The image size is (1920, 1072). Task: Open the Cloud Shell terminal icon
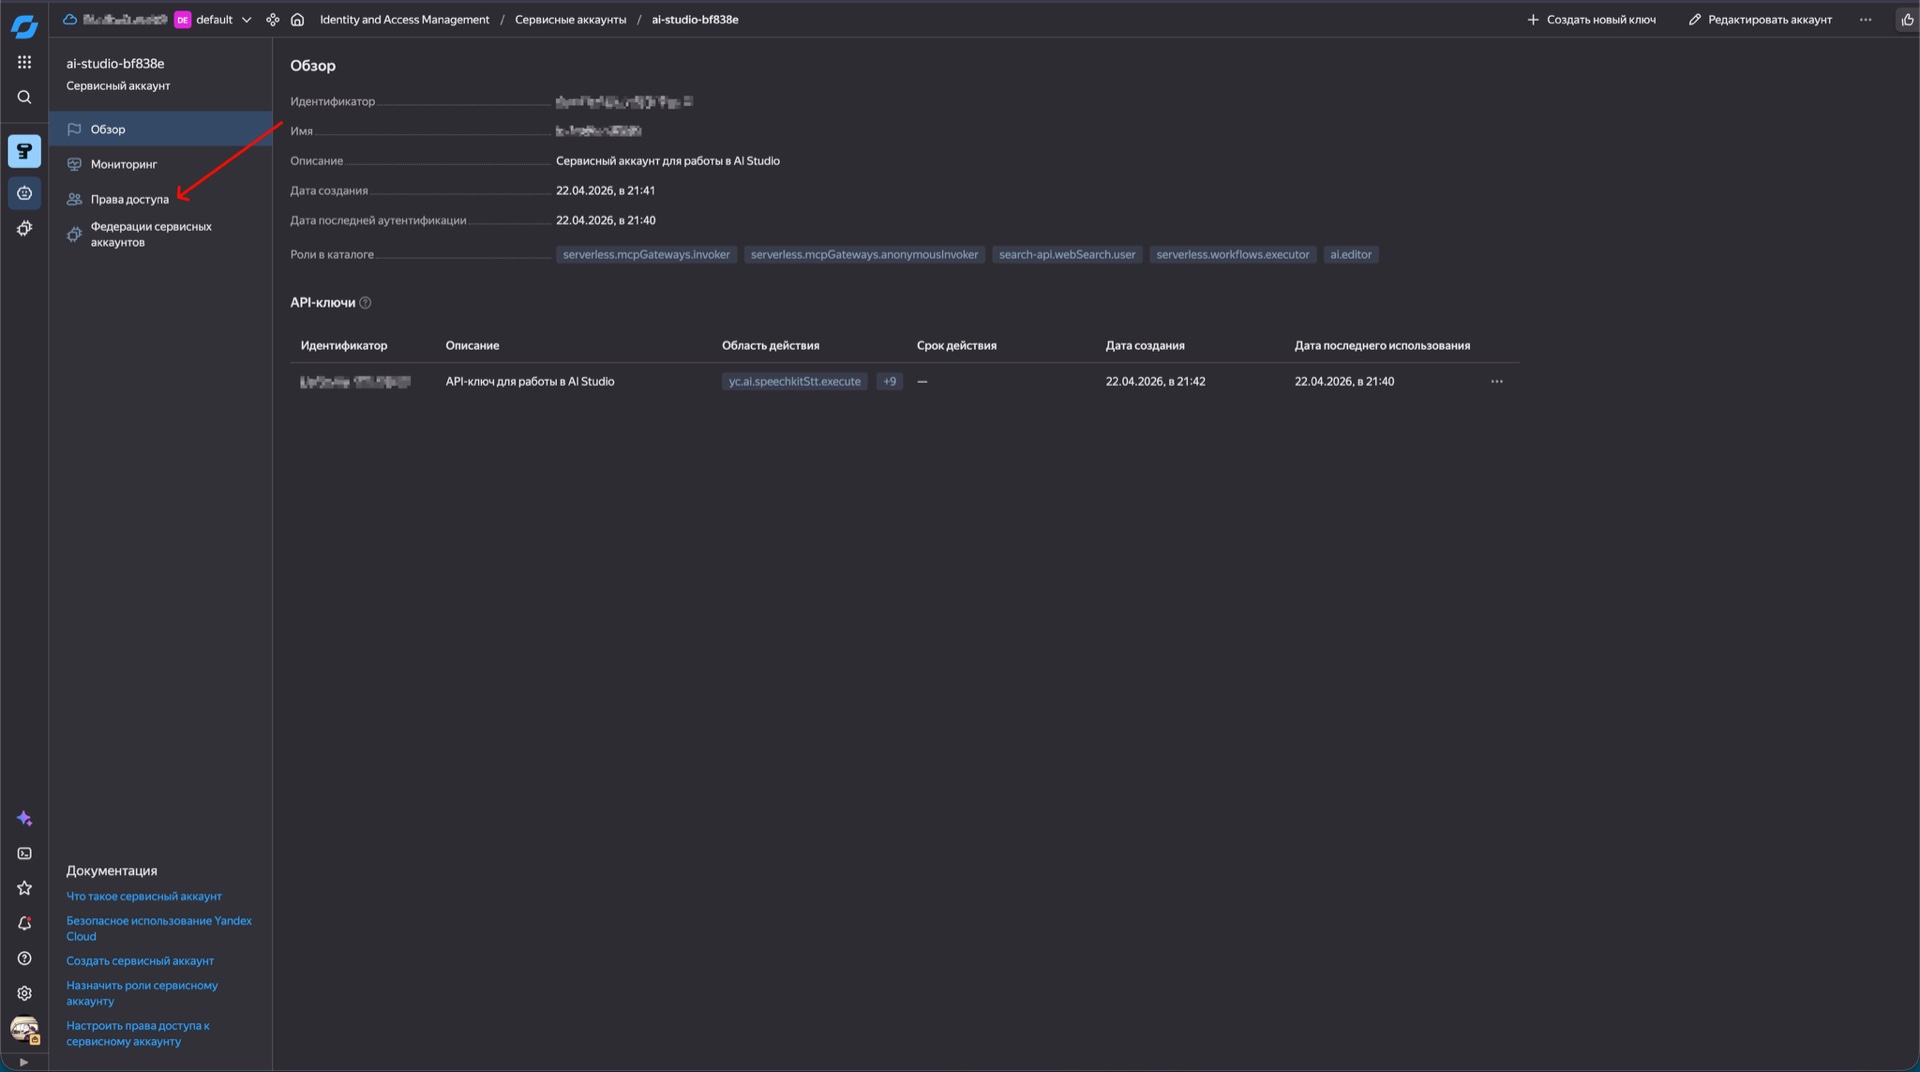tap(24, 854)
